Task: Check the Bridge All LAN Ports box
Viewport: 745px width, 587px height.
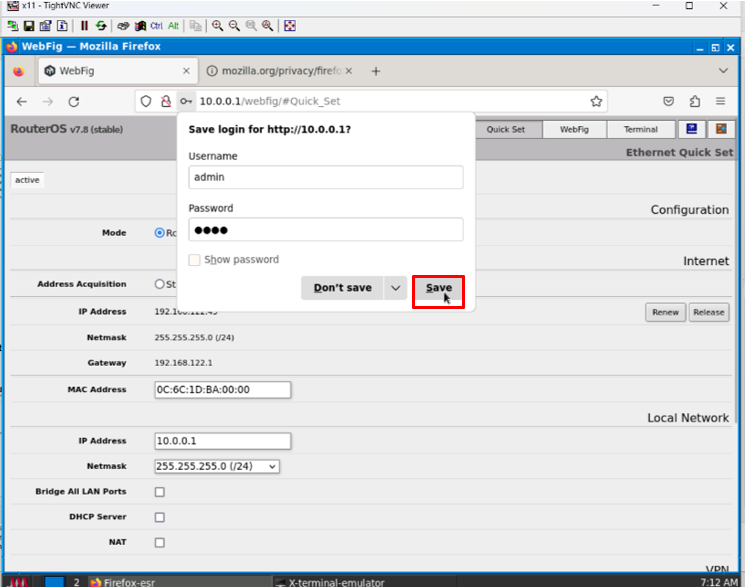Action: (x=159, y=492)
